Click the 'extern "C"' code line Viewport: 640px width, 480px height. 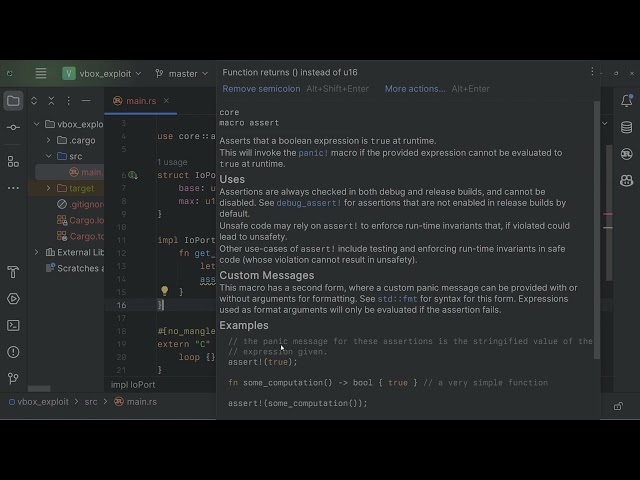(184, 344)
